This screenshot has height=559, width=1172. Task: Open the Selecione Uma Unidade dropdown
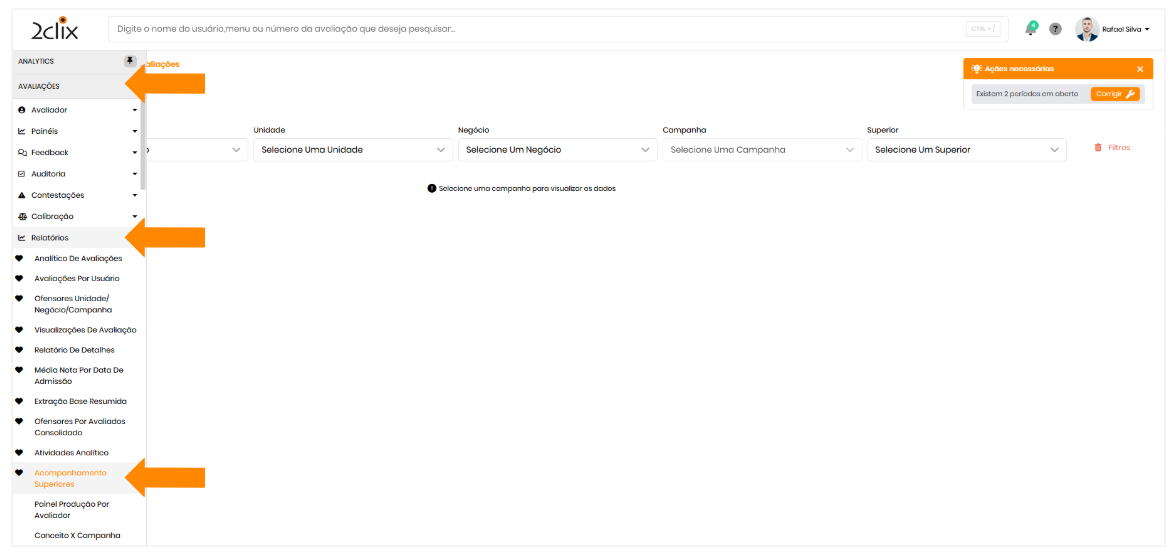[353, 150]
